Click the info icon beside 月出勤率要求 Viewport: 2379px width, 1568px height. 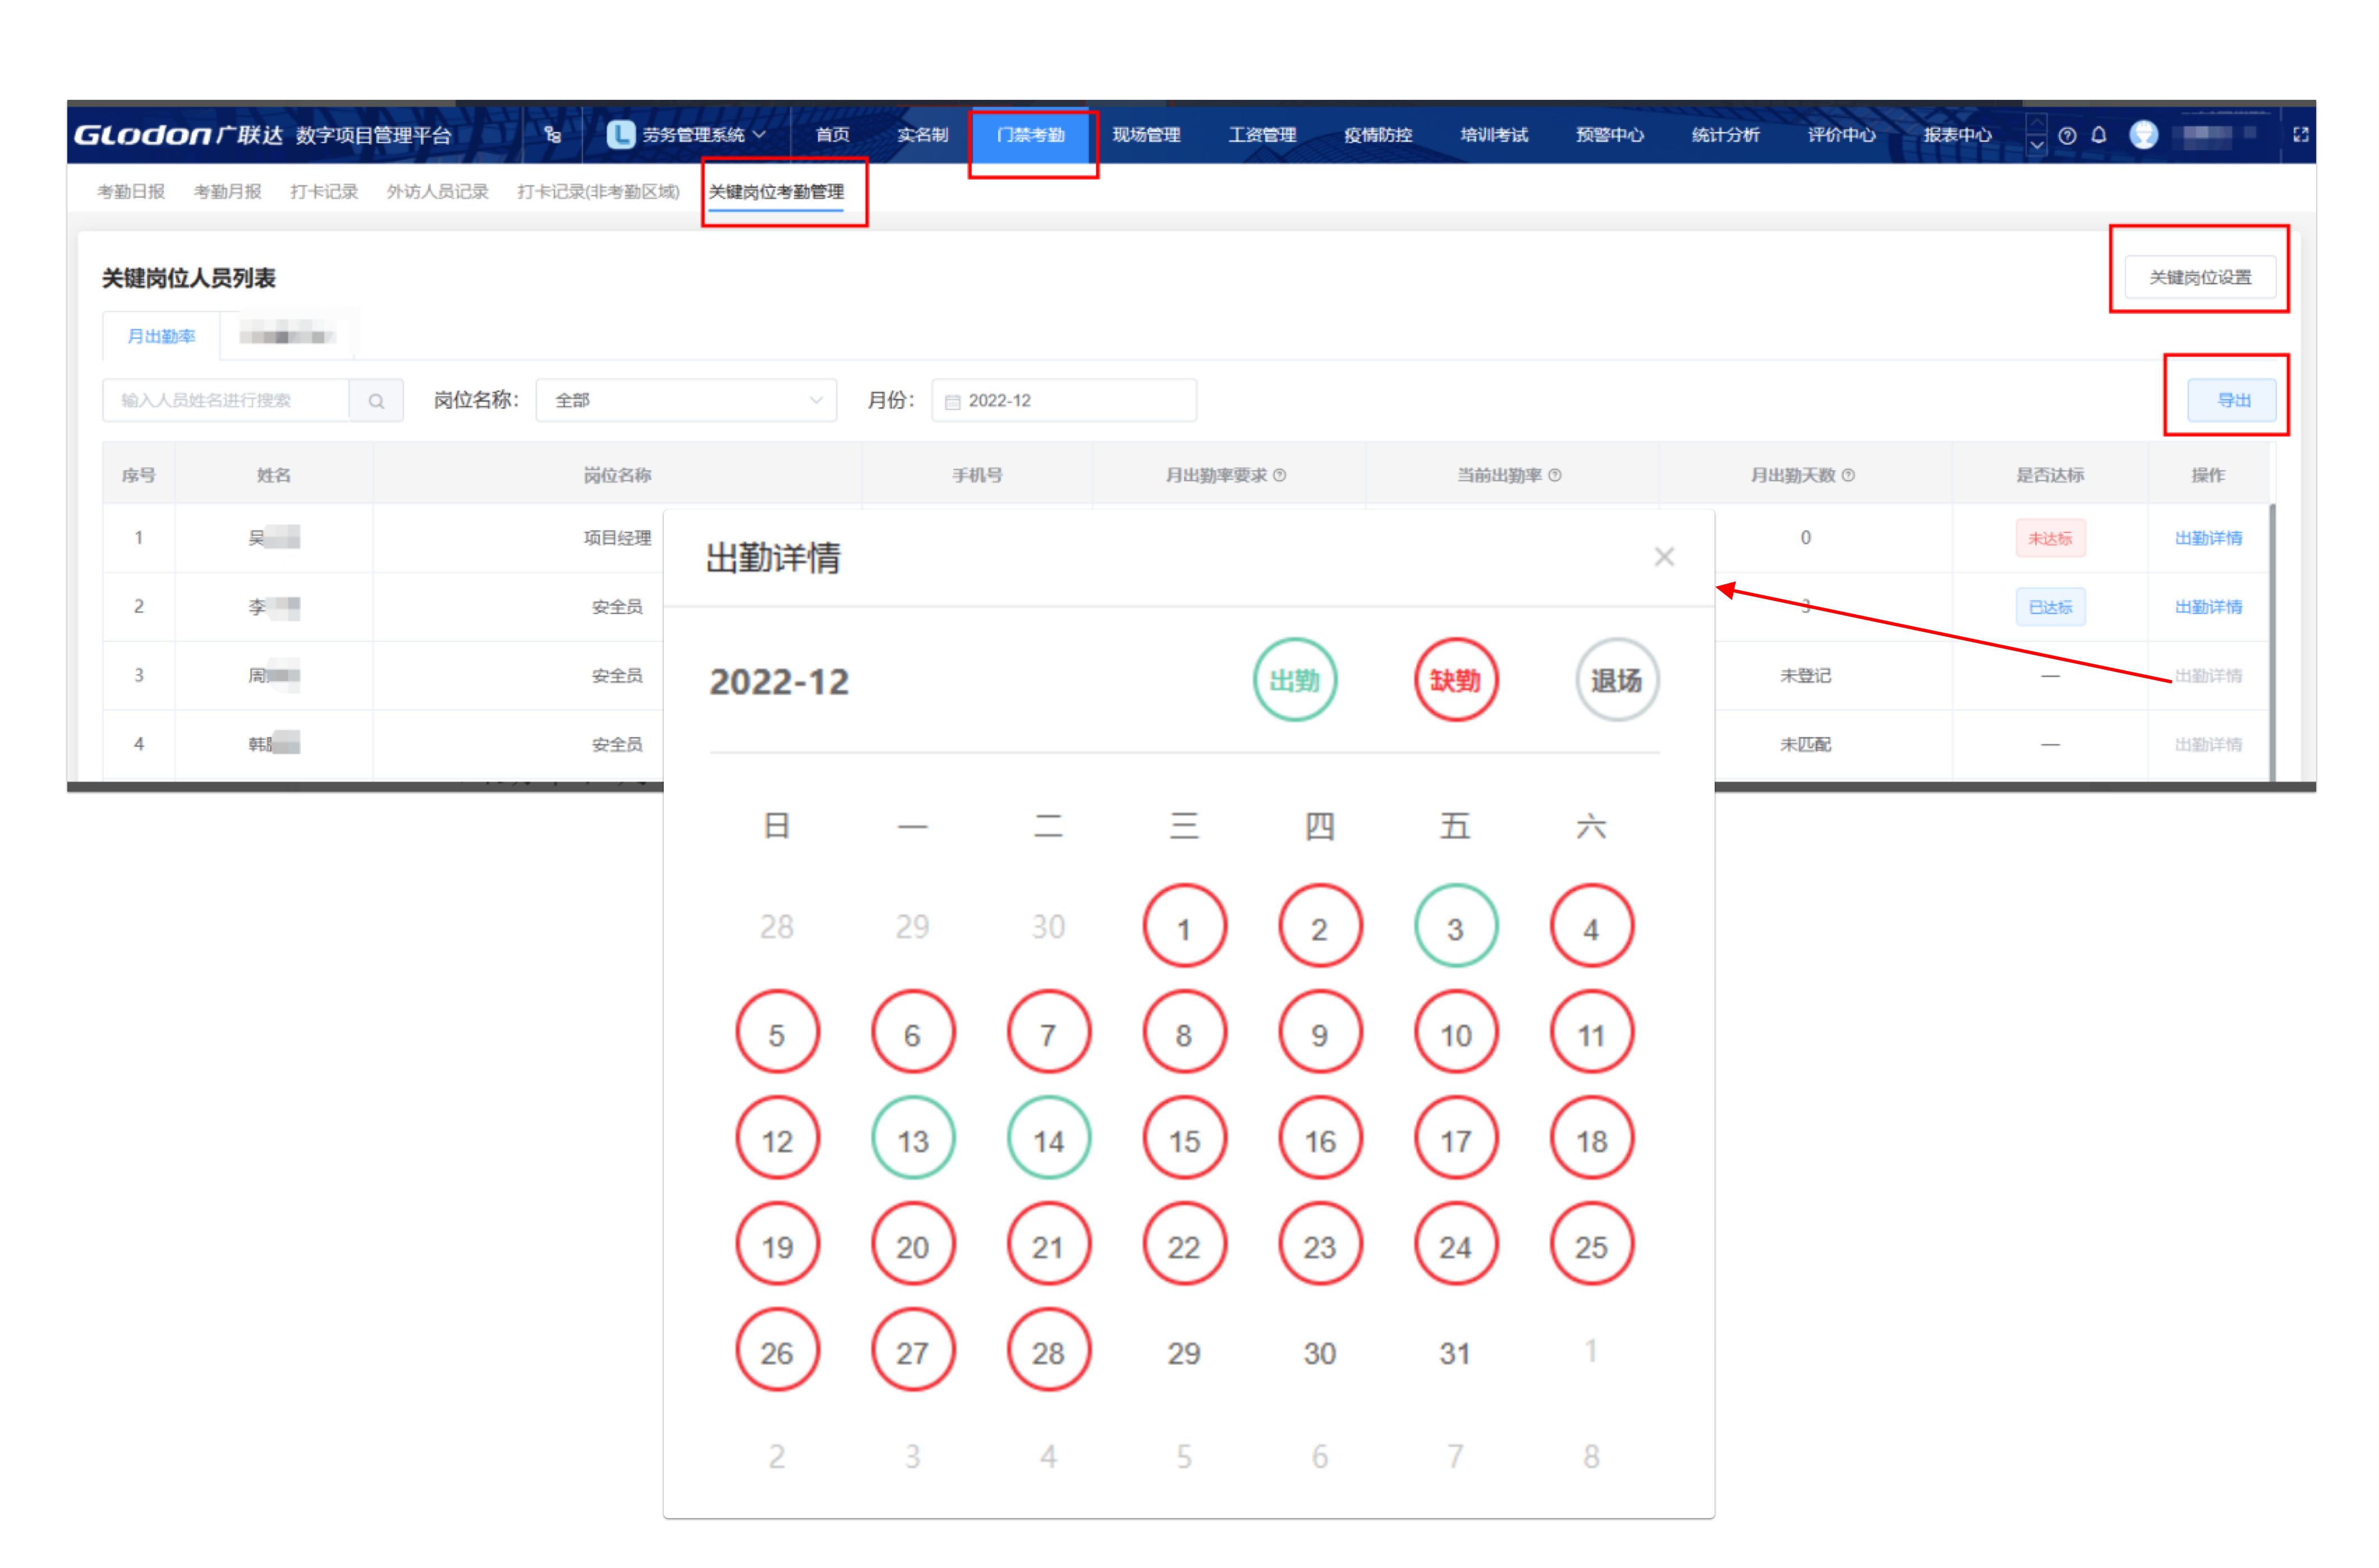1279,475
